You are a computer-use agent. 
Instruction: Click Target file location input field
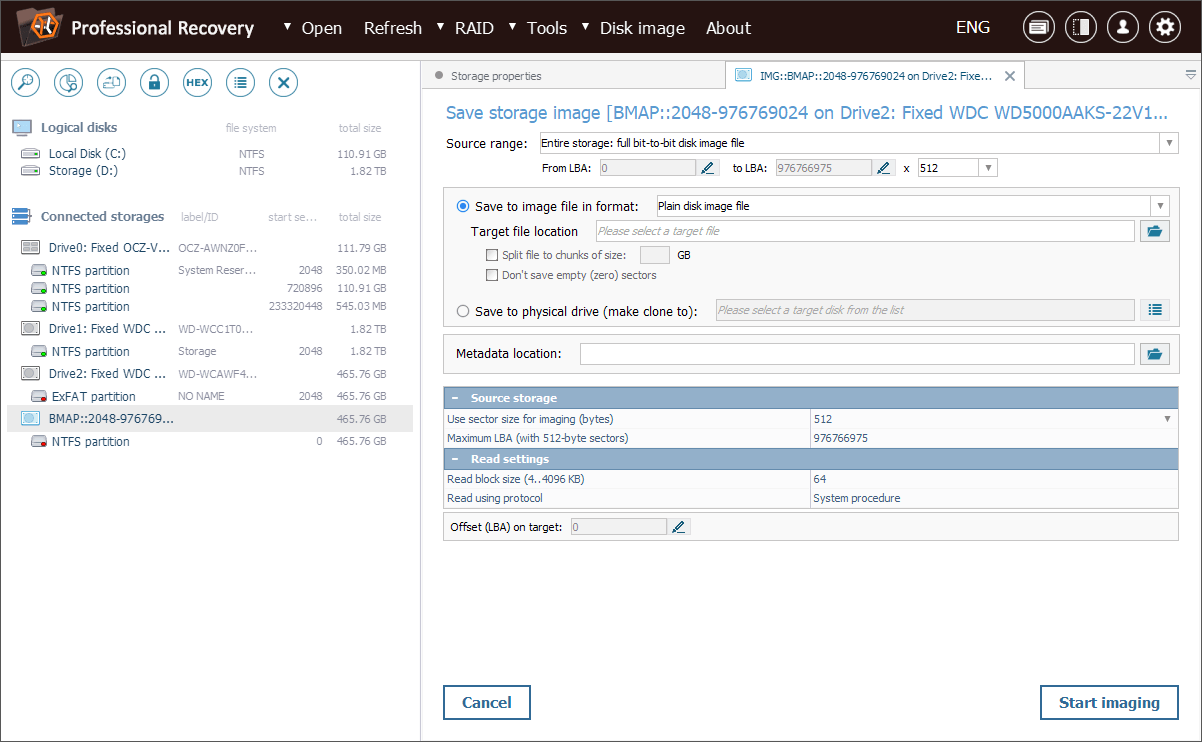pos(865,231)
